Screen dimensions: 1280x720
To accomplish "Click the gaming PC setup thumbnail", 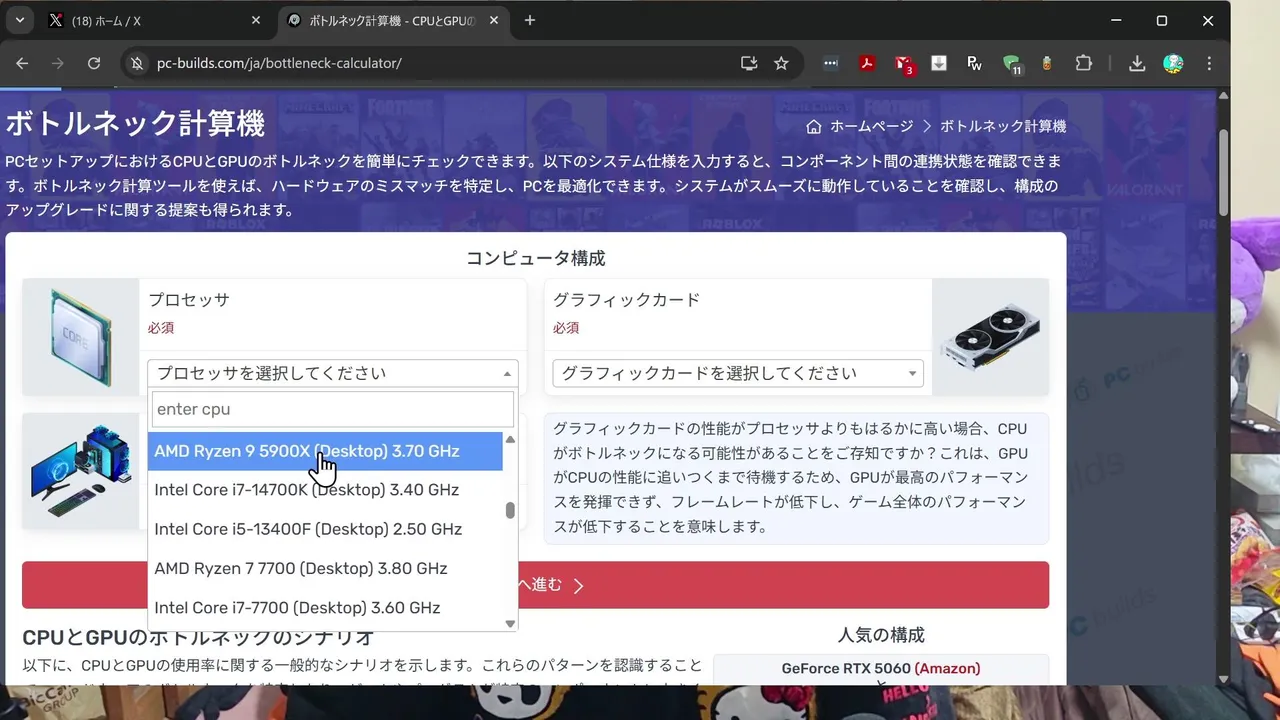I will [80, 470].
